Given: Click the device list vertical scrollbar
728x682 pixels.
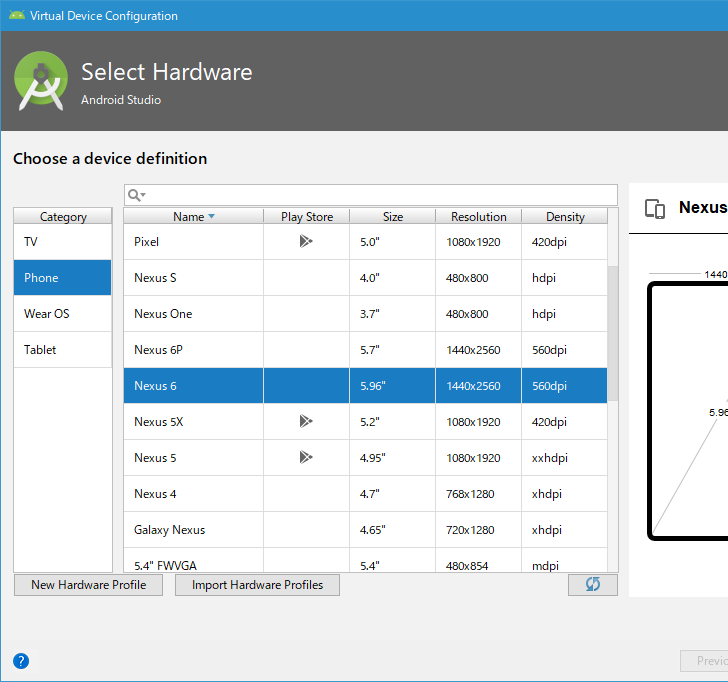Looking at the screenshot, I should 613,333.
